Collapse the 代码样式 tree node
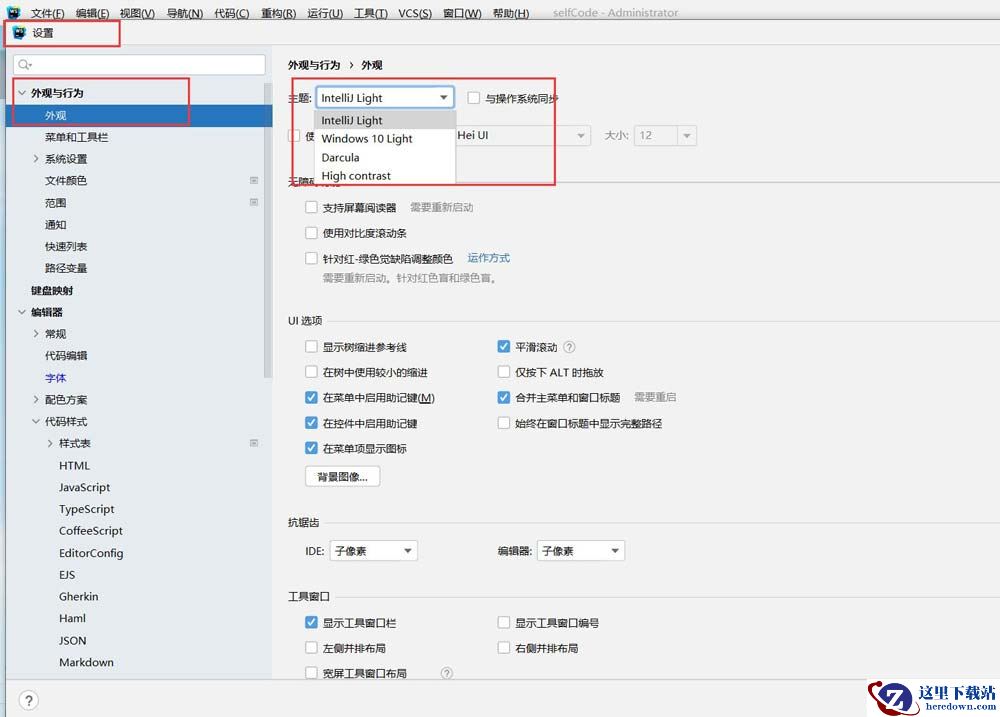 pyautogui.click(x=36, y=421)
